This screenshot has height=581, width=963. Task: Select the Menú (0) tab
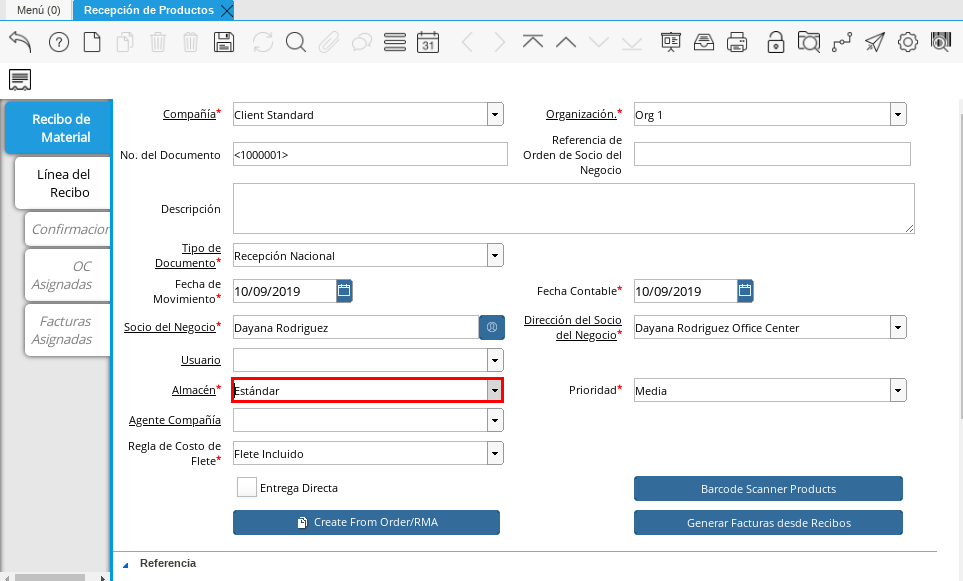pos(38,10)
